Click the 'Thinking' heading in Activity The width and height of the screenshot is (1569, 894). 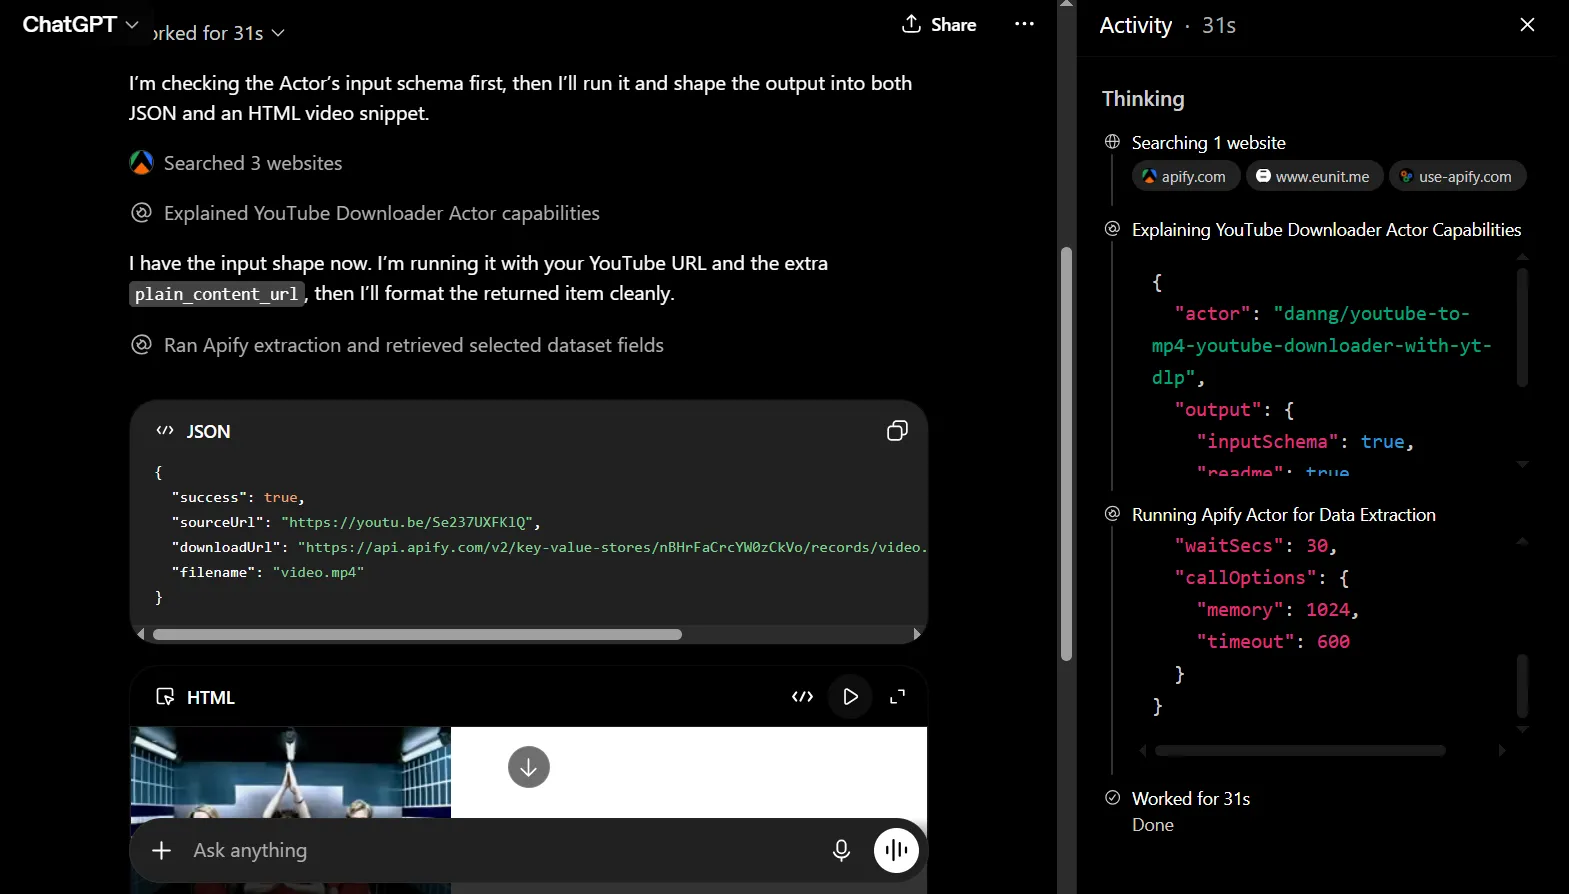(x=1143, y=99)
